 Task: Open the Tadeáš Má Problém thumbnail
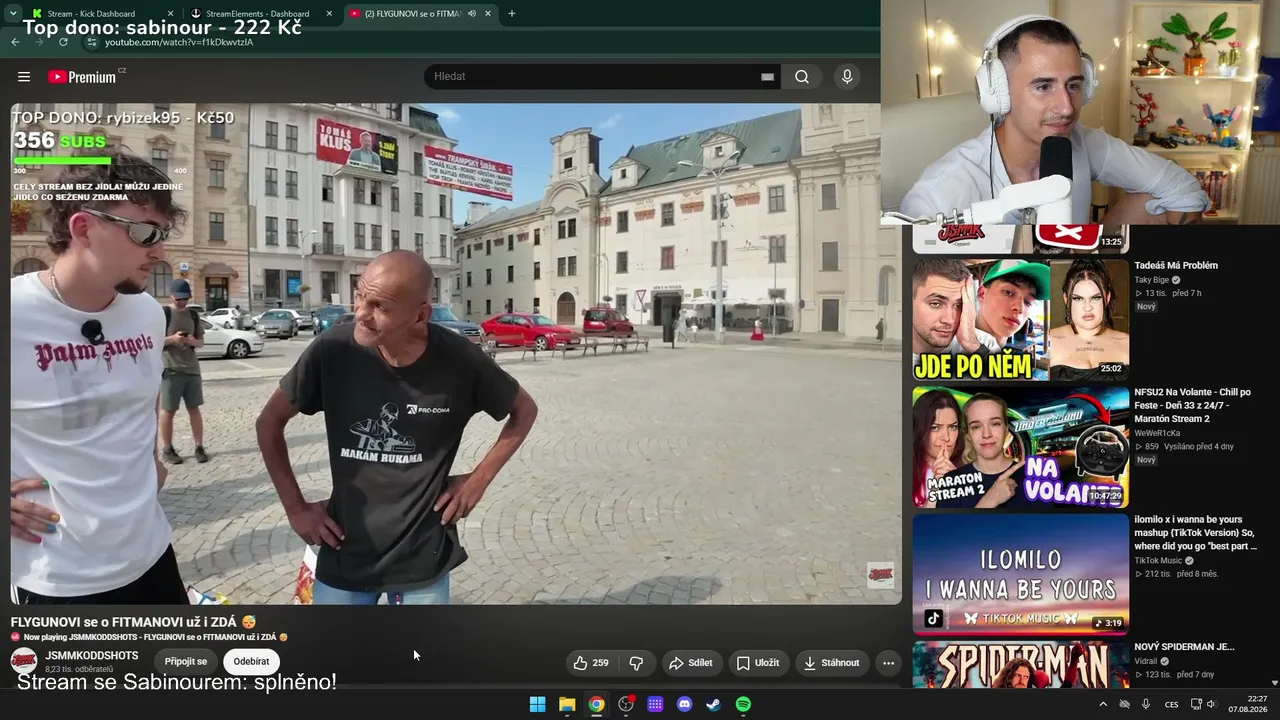[1020, 319]
